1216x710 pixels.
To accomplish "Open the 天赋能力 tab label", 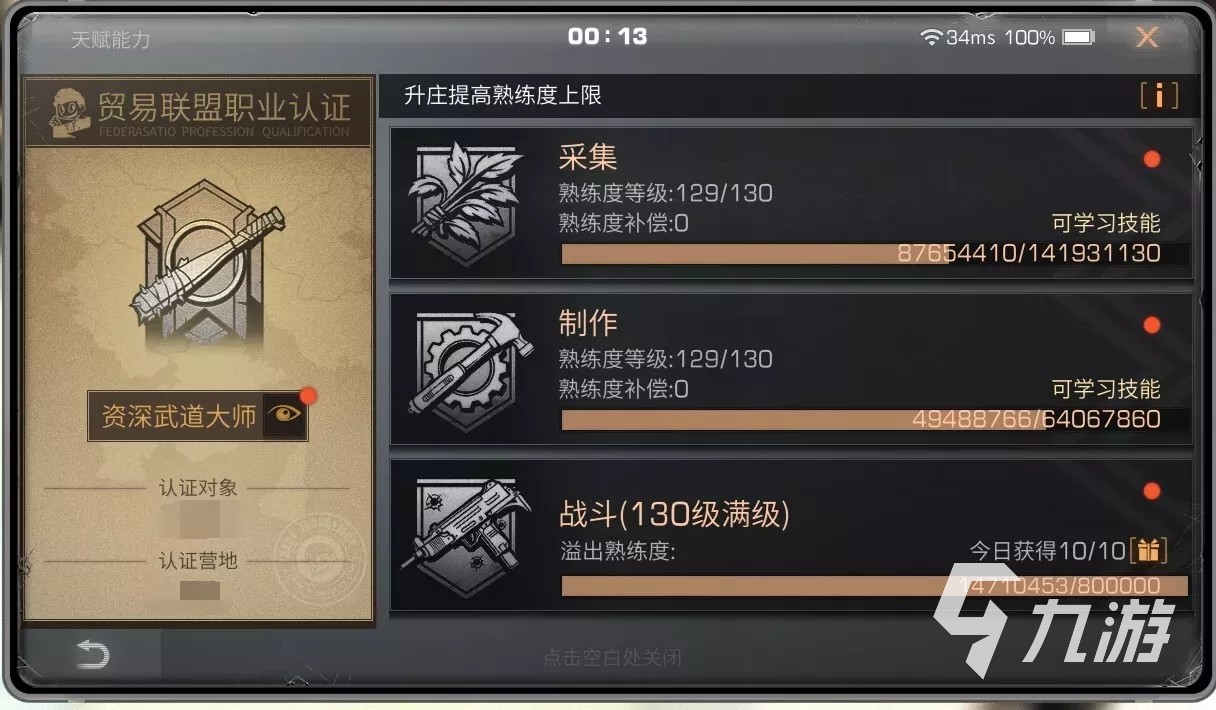I will coord(110,40).
